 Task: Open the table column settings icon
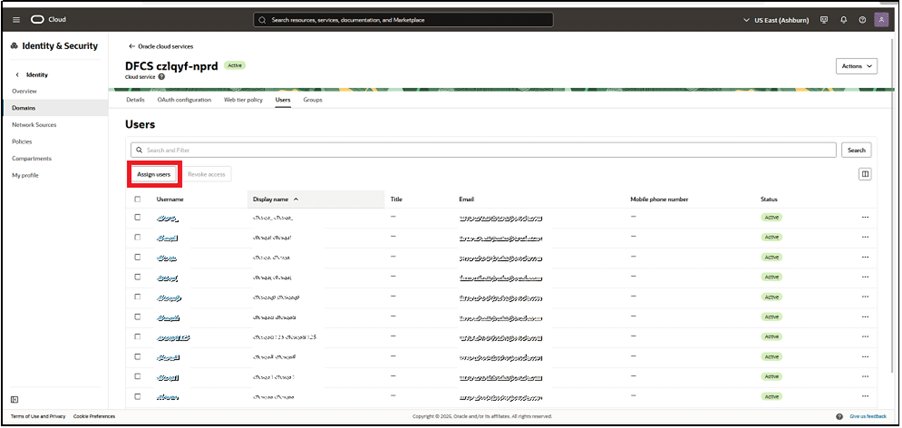click(x=865, y=174)
